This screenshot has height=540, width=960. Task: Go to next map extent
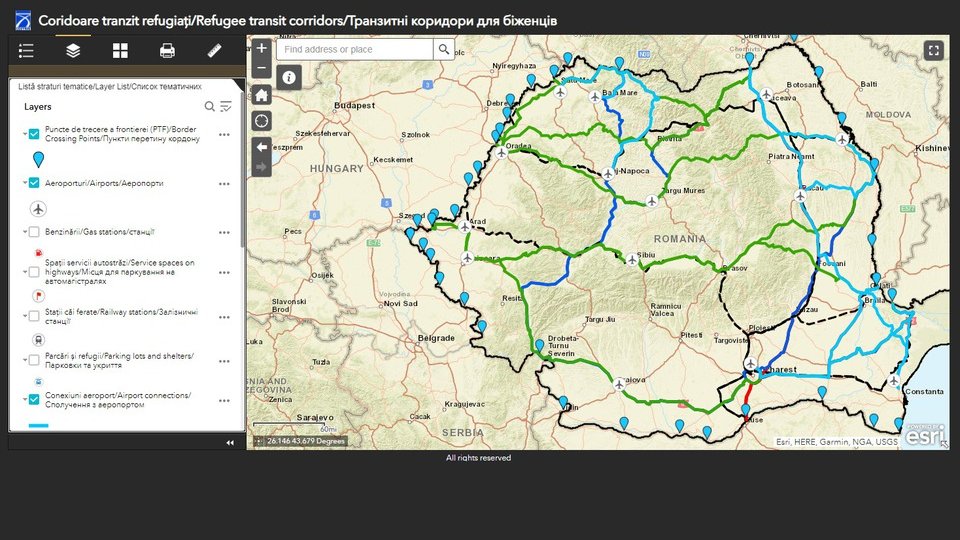click(261, 167)
